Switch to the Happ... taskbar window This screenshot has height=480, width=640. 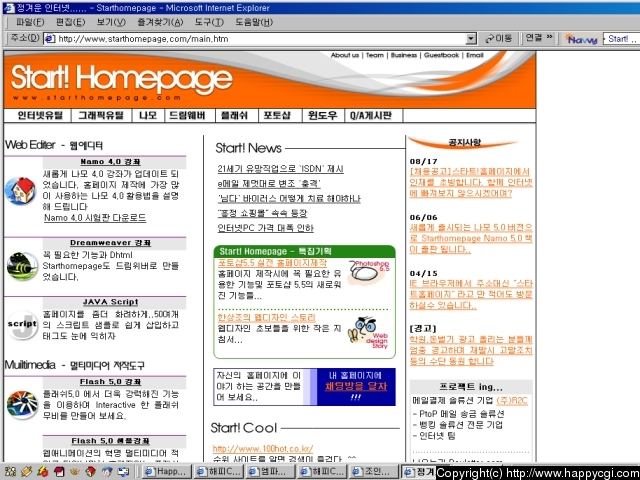click(167, 472)
